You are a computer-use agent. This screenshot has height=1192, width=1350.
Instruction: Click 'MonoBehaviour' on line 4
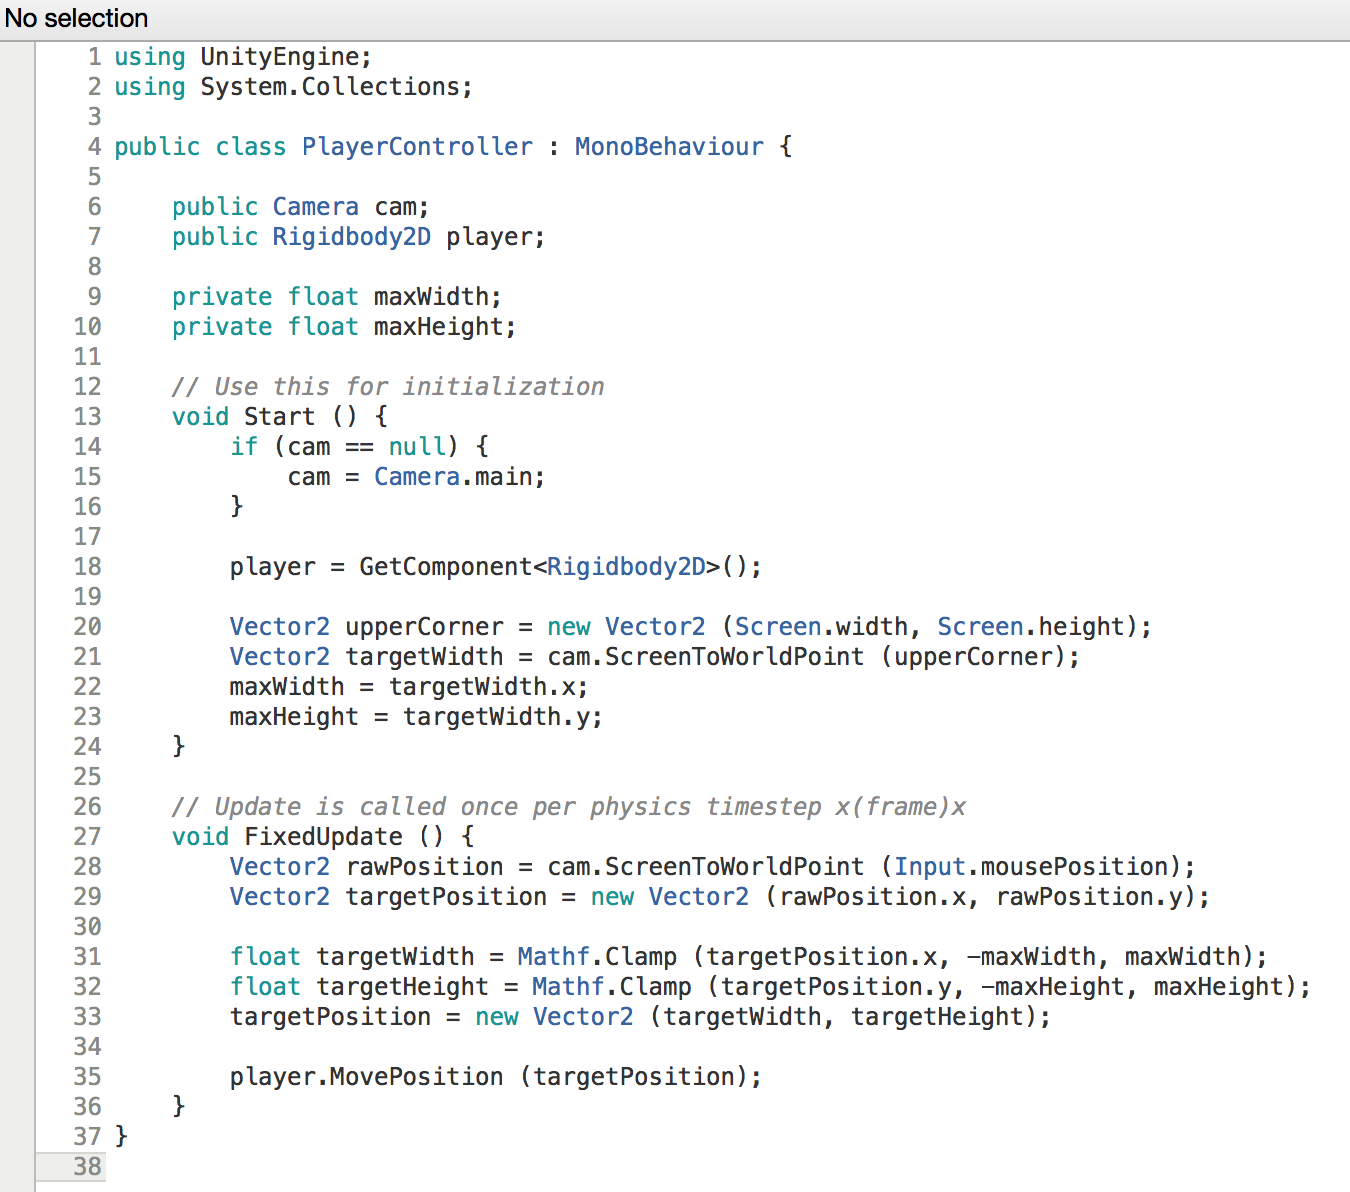point(669,147)
